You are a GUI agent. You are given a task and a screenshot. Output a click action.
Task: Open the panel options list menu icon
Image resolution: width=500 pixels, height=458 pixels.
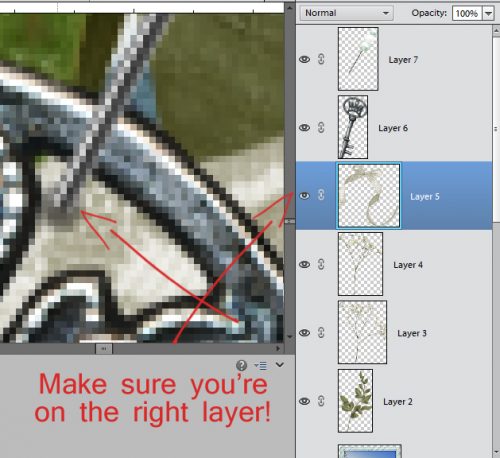[261, 366]
